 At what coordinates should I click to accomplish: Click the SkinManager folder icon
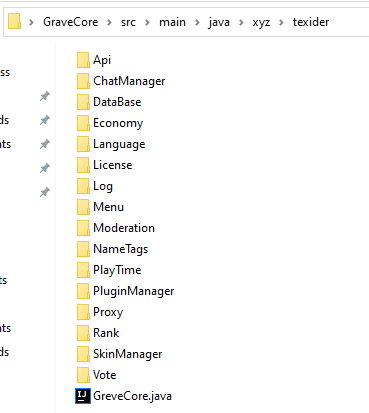(83, 354)
